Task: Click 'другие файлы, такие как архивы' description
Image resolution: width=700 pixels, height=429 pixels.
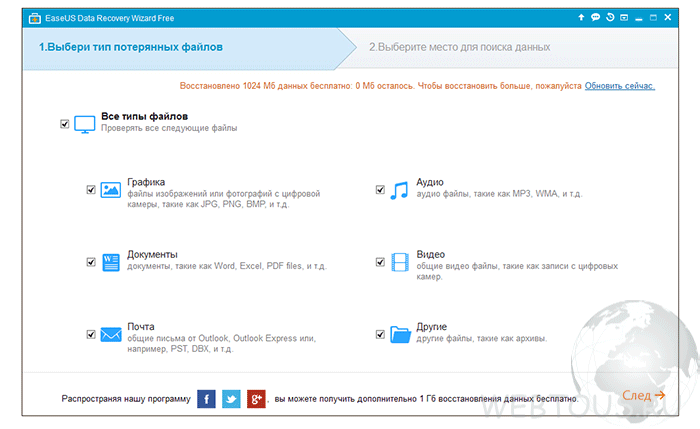Action: (x=482, y=338)
